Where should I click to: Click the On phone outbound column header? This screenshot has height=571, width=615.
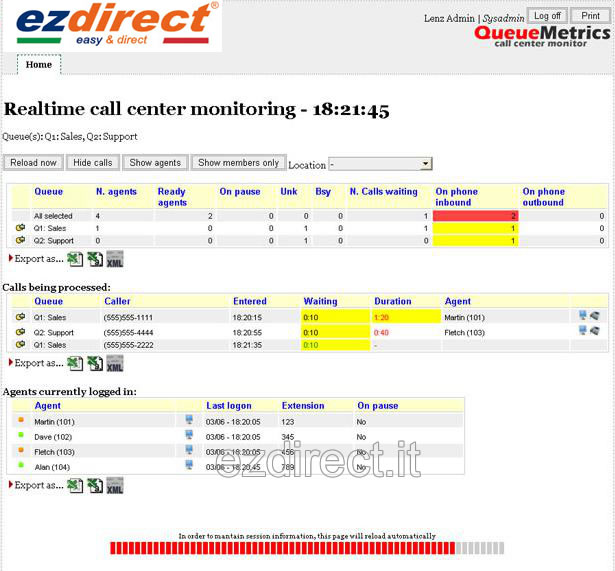click(544, 197)
